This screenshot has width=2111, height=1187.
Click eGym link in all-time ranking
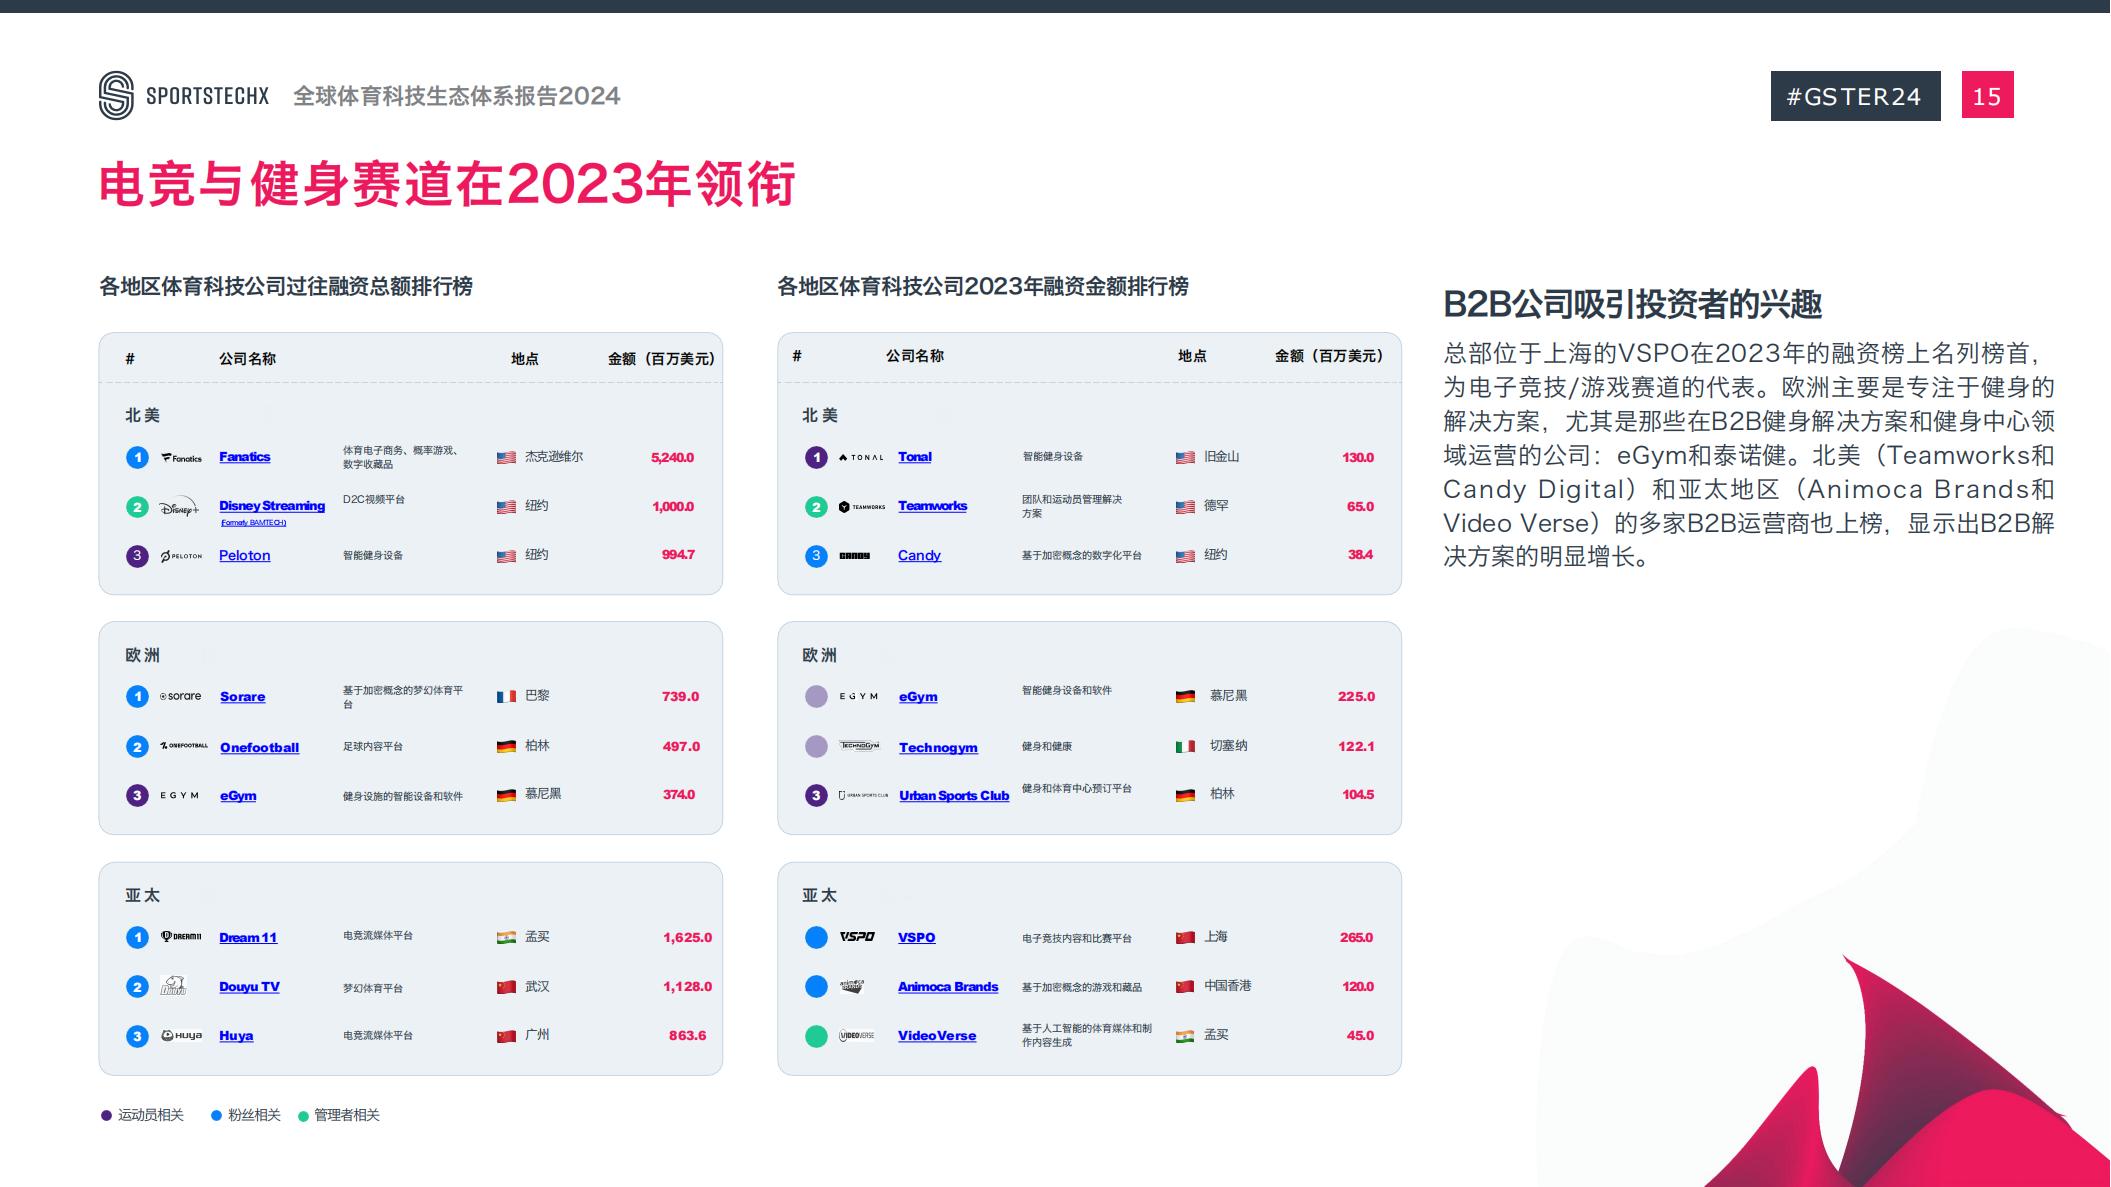click(238, 795)
